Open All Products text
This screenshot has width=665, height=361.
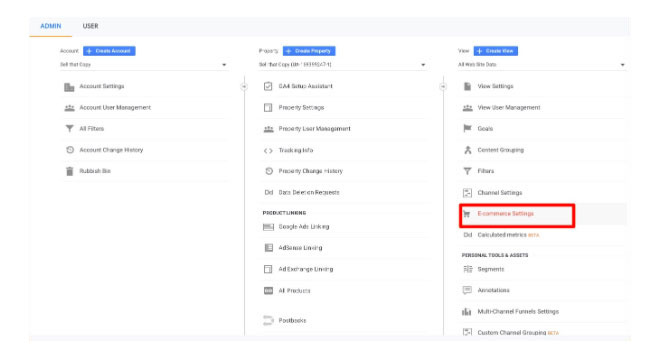click(294, 291)
